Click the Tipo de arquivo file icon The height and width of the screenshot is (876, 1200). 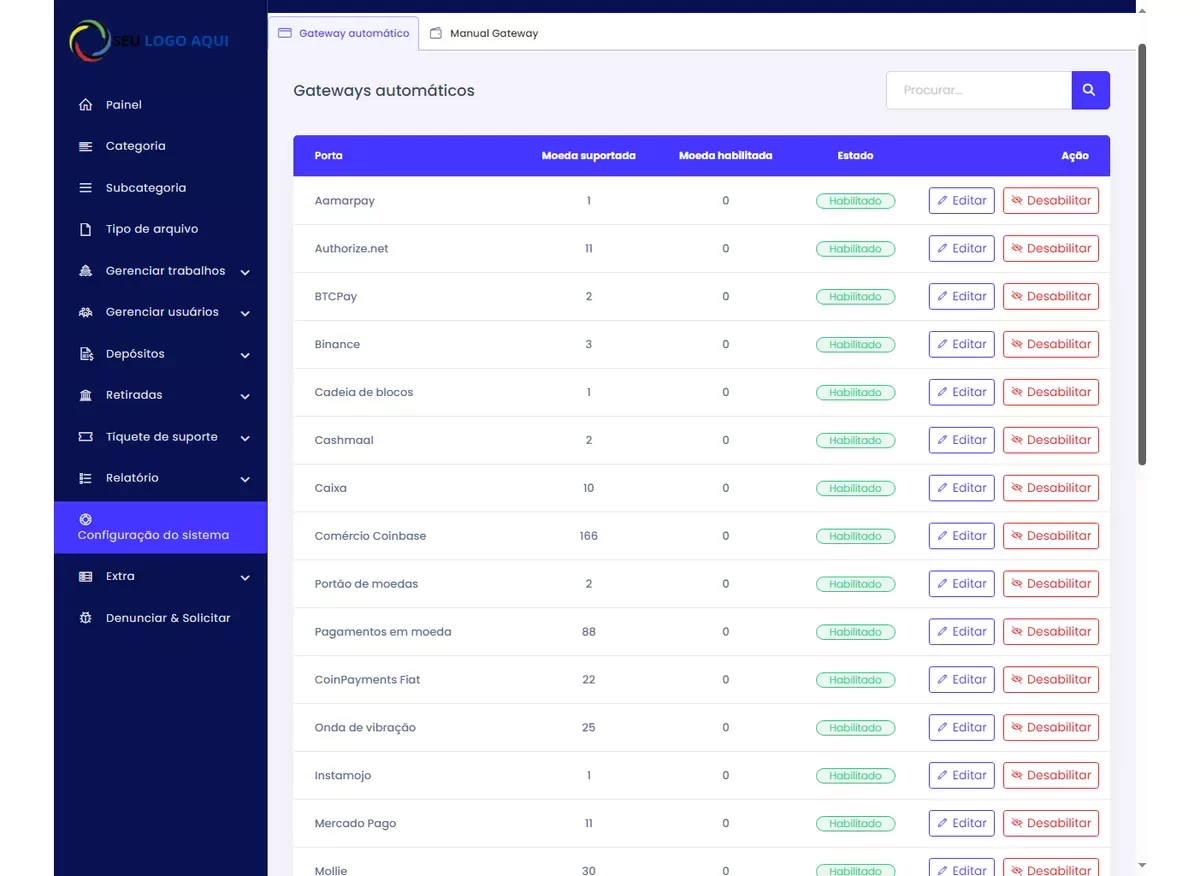(86, 229)
